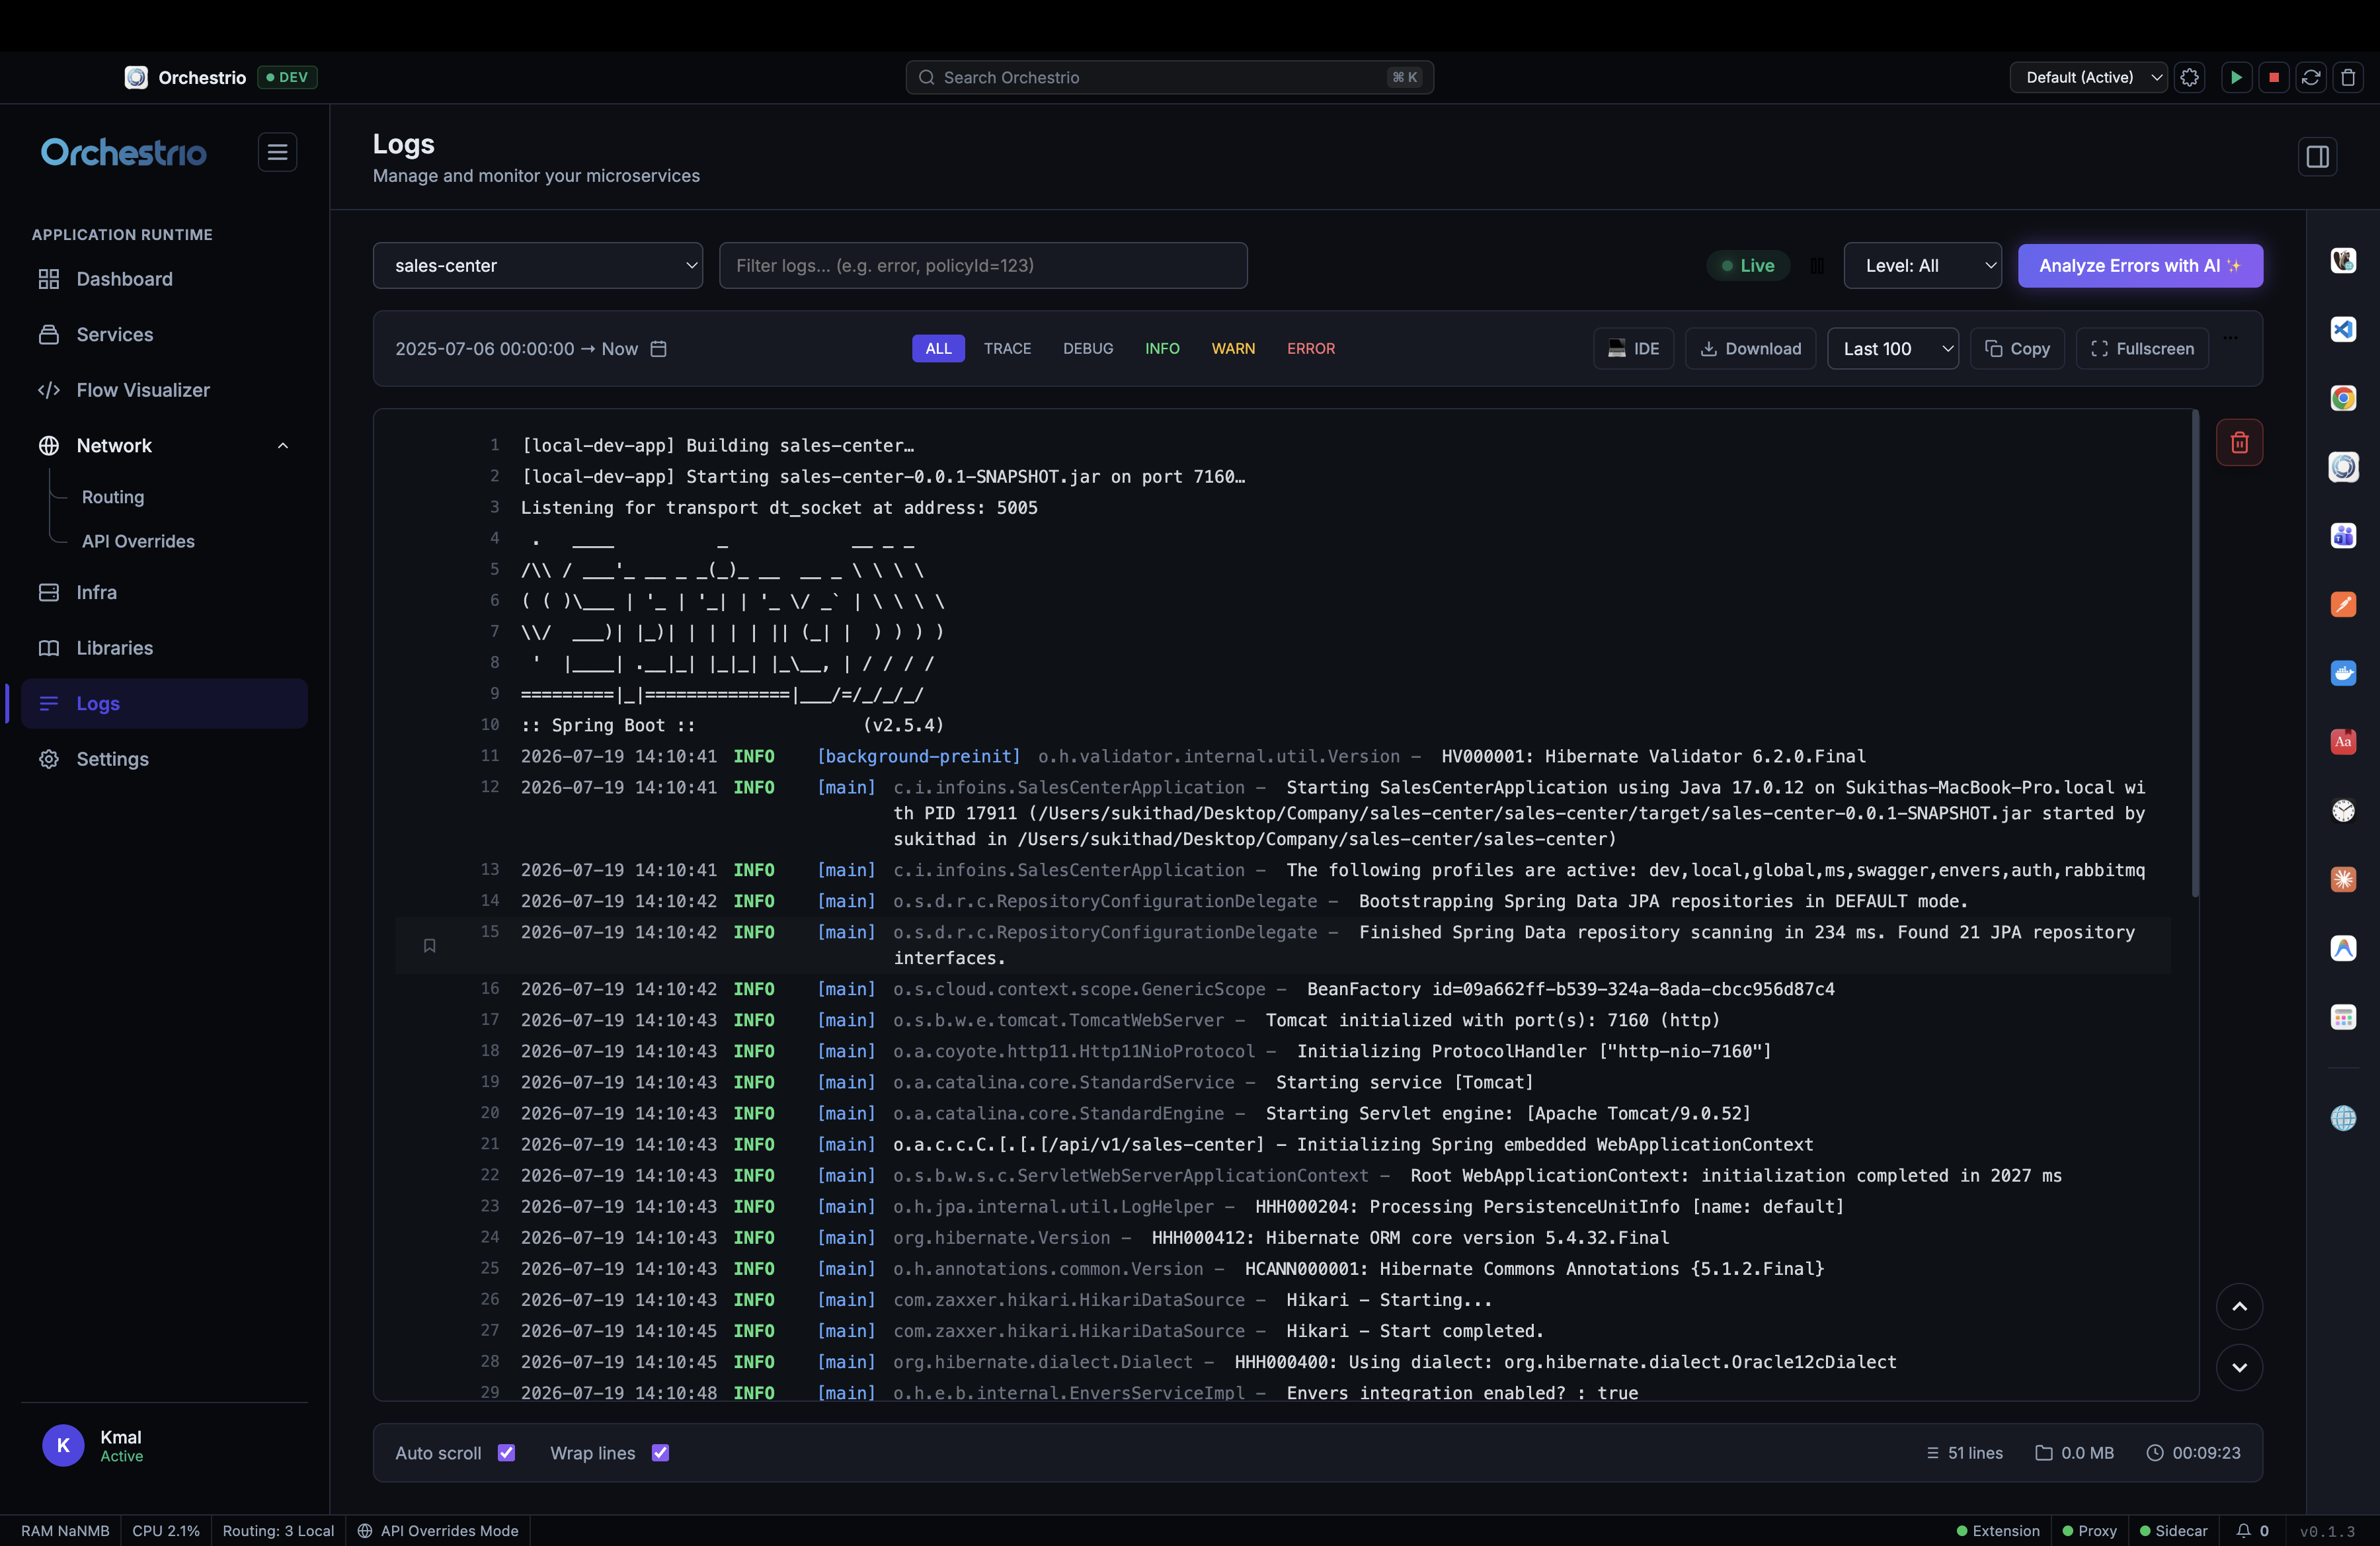Viewport: 2380px width, 1546px height.
Task: Open Routing under Network
Action: coord(113,497)
